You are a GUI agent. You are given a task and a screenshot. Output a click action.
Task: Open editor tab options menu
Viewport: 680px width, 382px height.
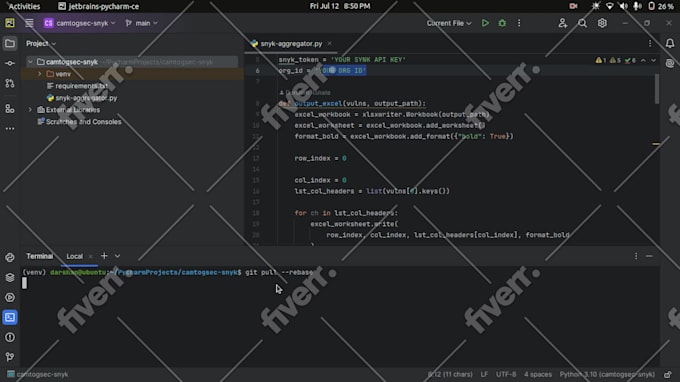(650, 43)
